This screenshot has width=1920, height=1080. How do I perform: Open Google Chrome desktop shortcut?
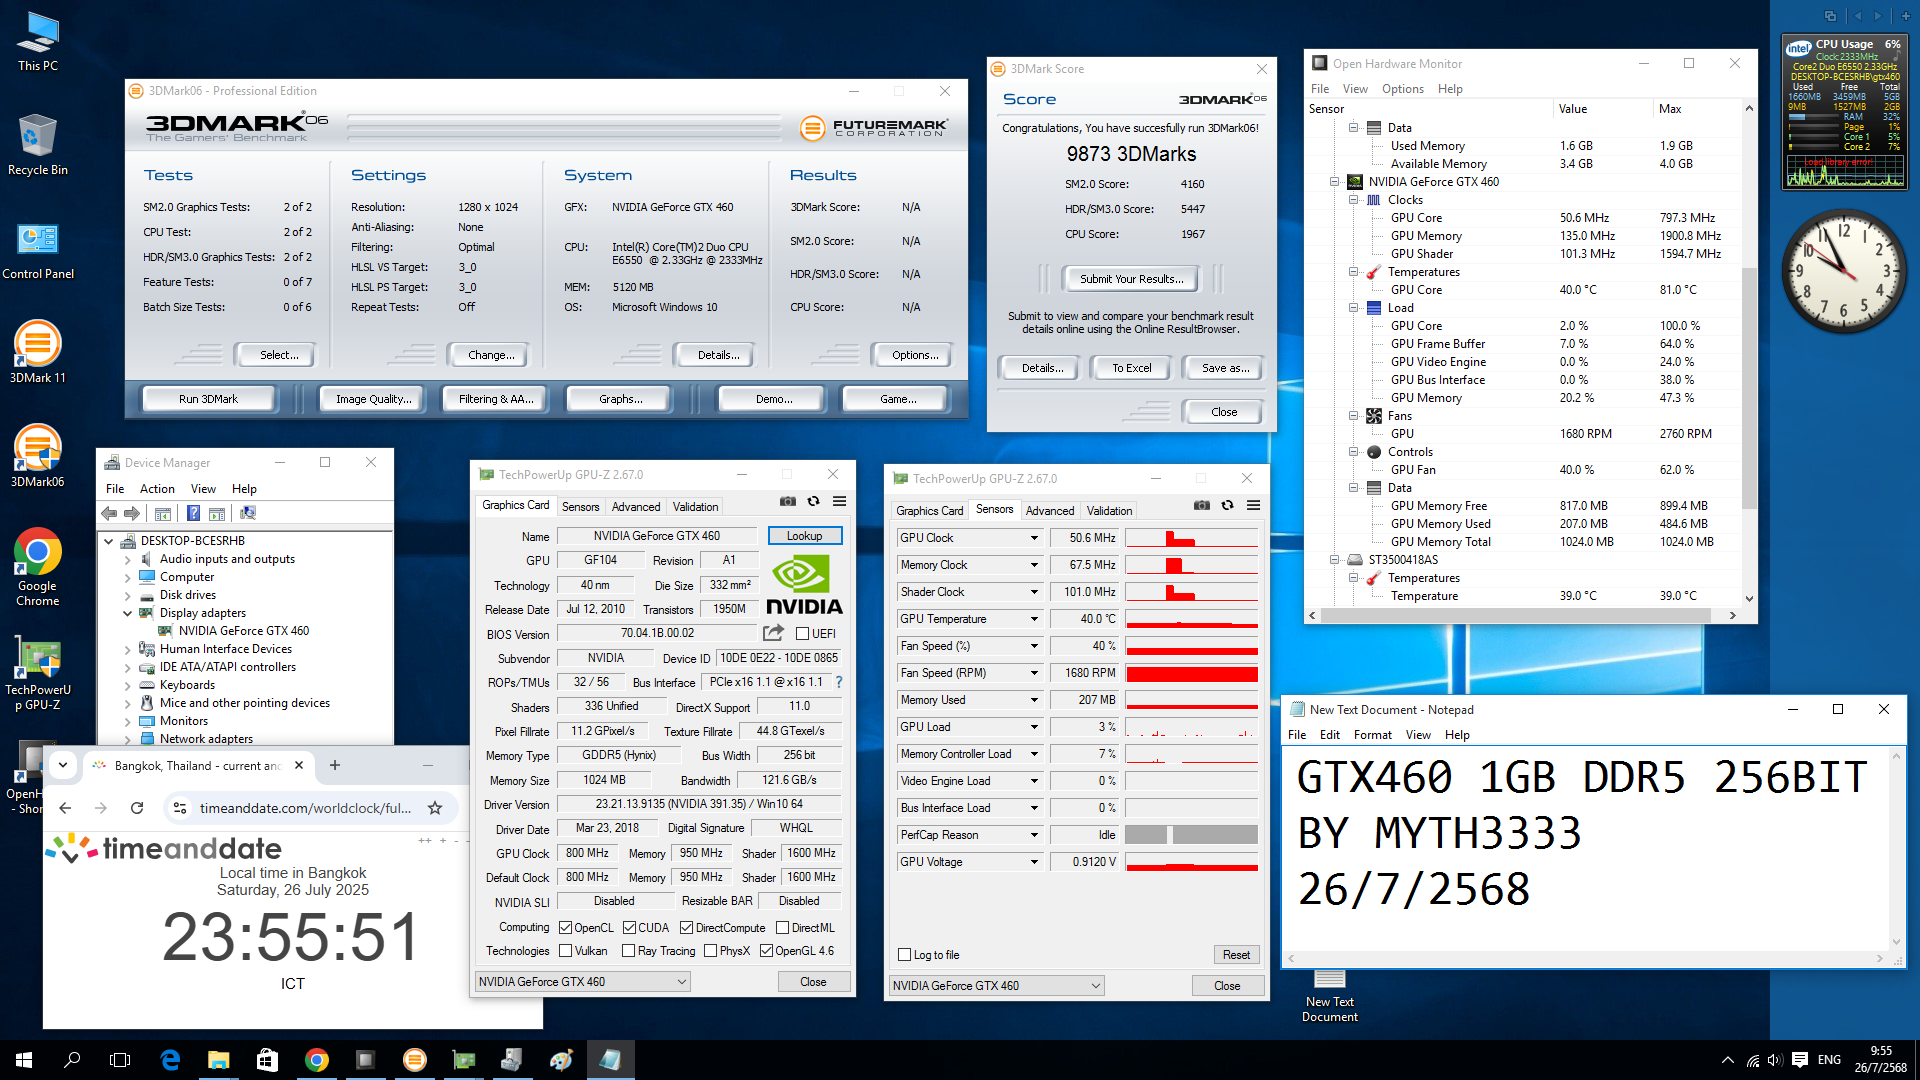(38, 567)
